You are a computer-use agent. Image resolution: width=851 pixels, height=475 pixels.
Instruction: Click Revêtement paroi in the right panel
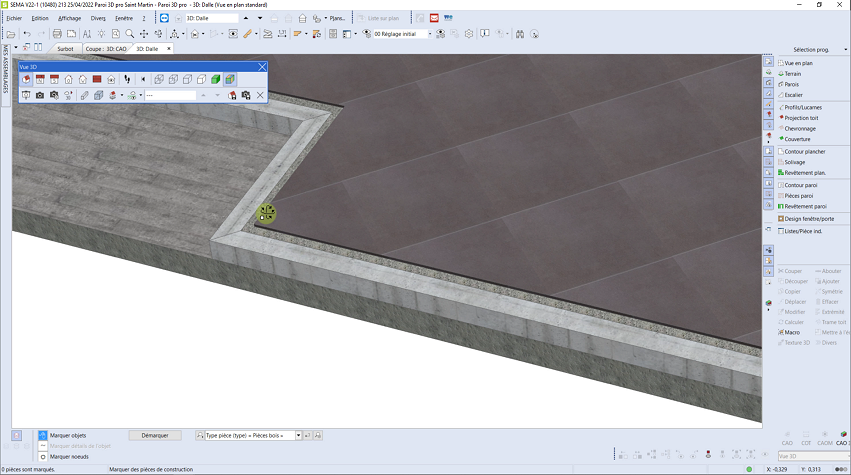pyautogui.click(x=805, y=206)
